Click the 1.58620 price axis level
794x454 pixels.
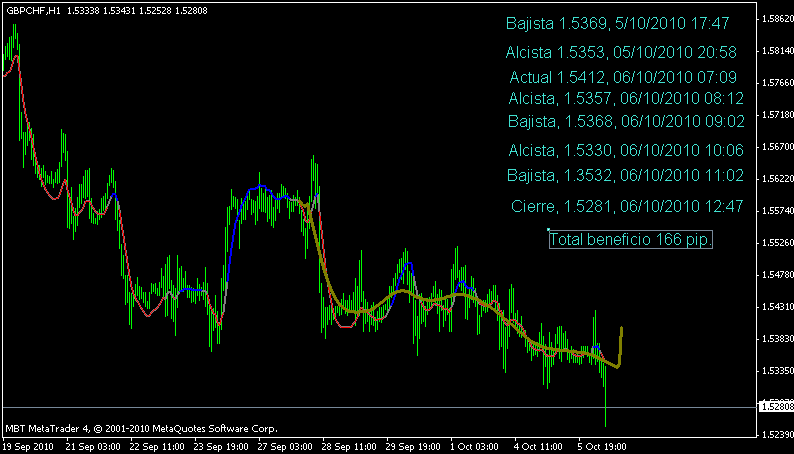pyautogui.click(x=775, y=19)
